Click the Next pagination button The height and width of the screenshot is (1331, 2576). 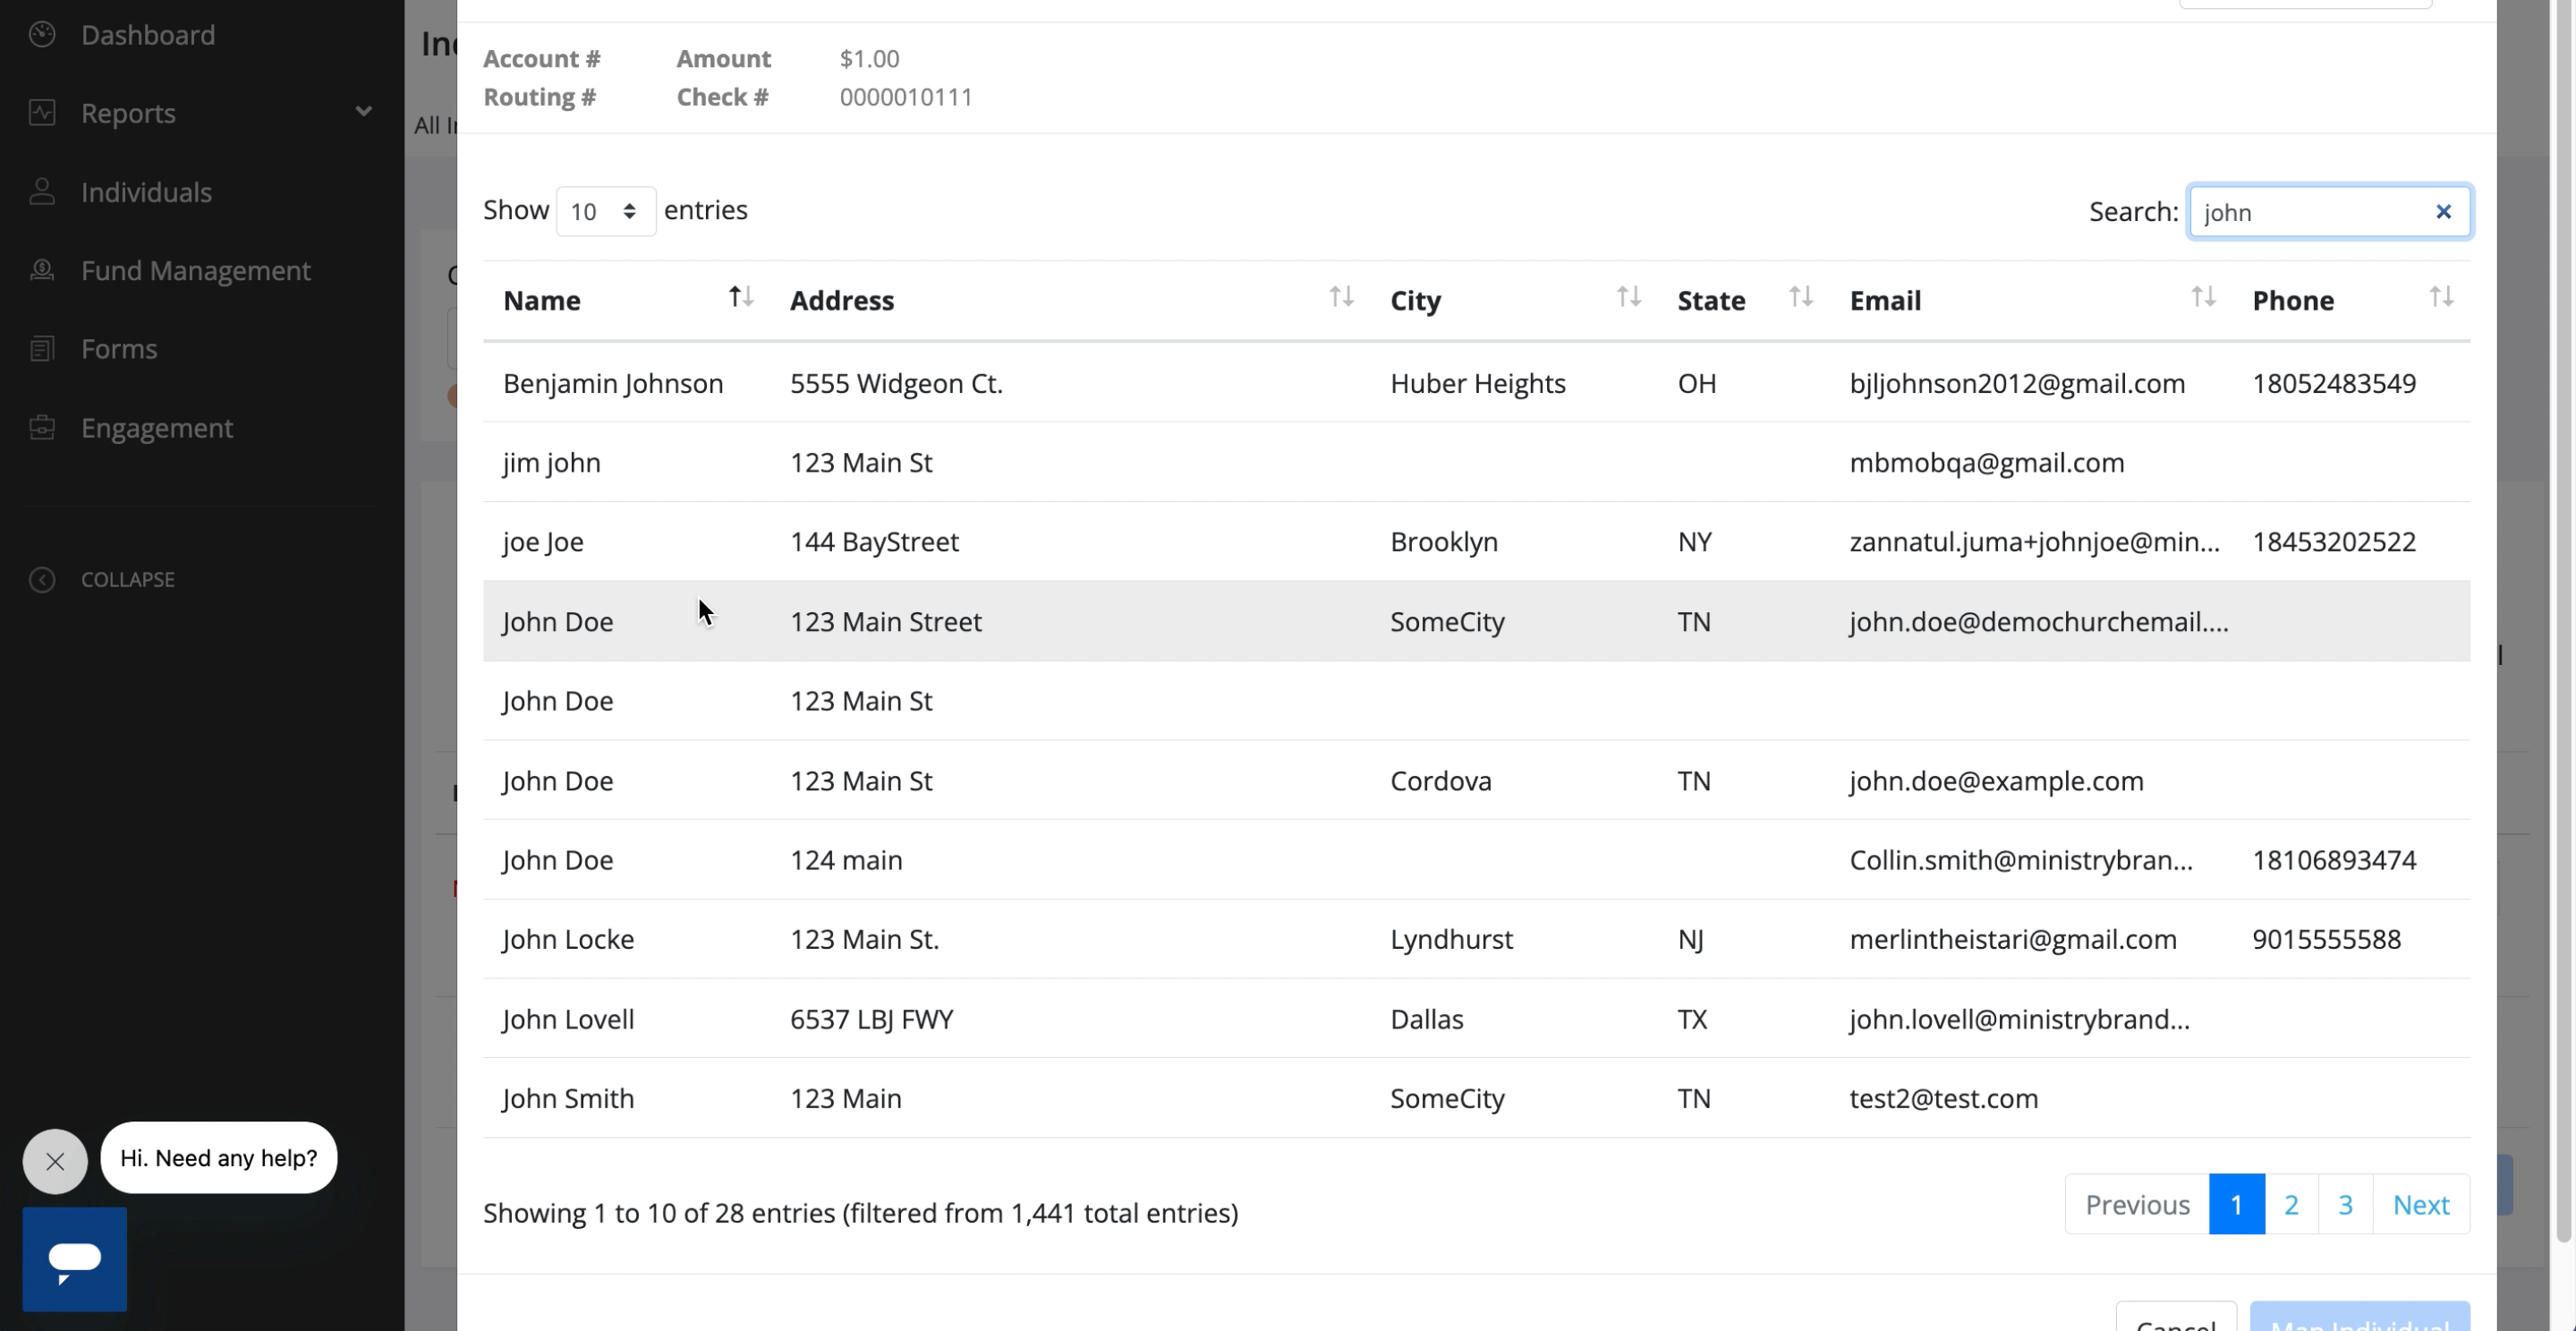point(2420,1204)
